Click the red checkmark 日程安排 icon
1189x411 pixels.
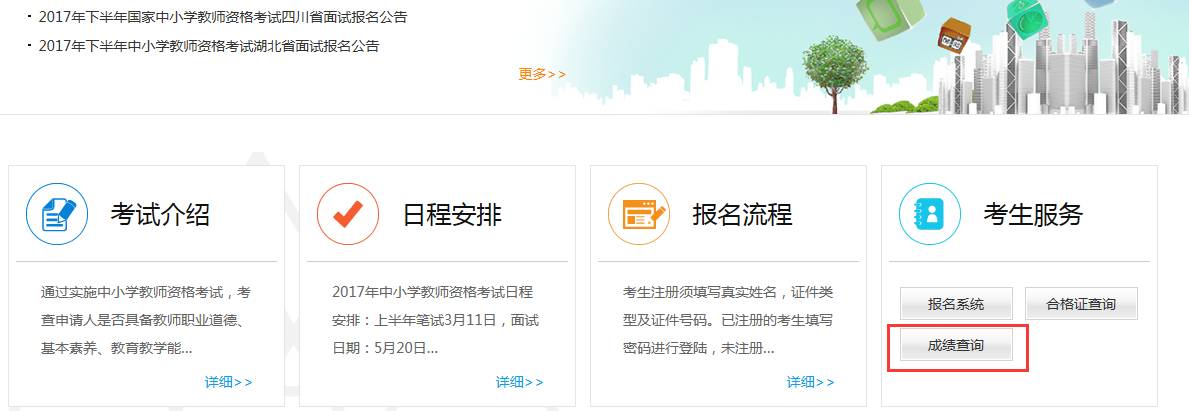(x=348, y=215)
